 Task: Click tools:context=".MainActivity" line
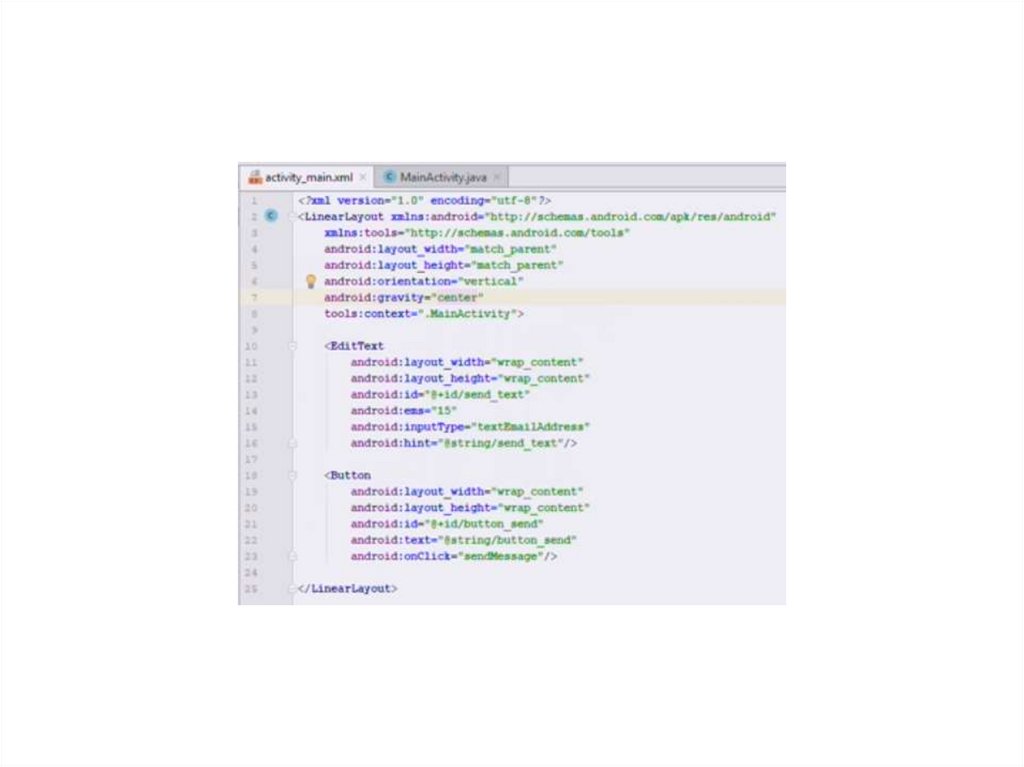[x=424, y=314]
